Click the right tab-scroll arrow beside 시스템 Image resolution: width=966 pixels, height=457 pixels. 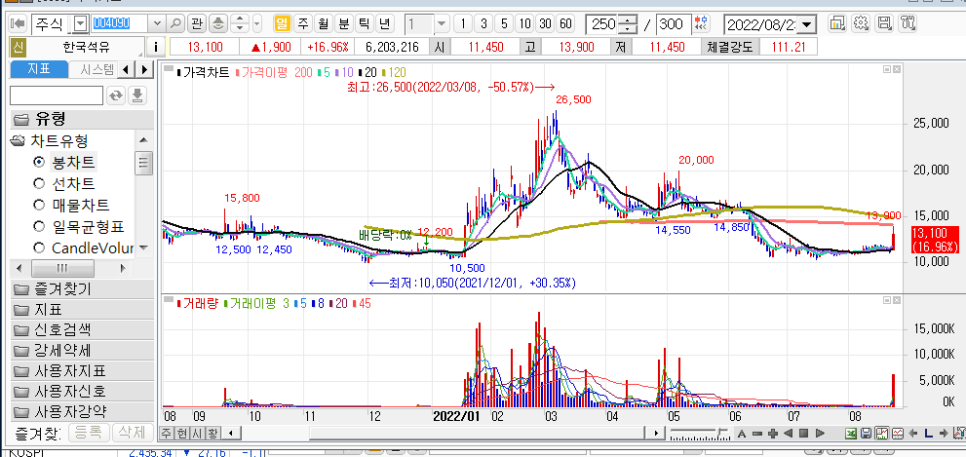[144, 69]
